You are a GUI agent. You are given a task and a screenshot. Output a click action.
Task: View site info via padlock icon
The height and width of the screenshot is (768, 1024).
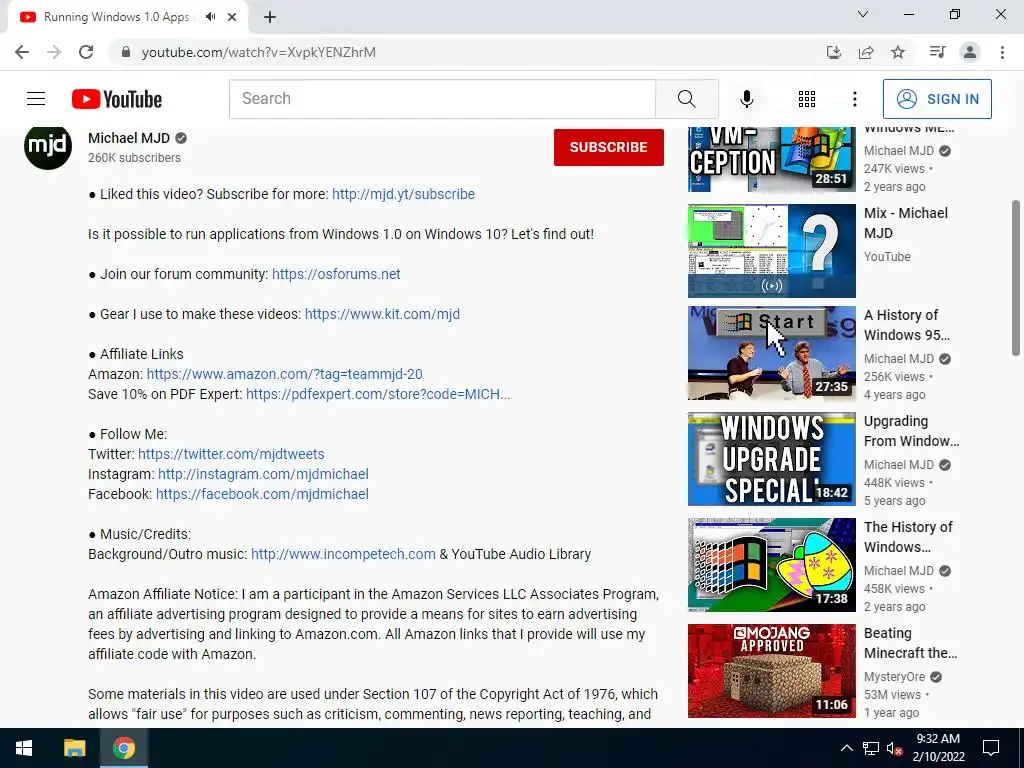point(126,52)
